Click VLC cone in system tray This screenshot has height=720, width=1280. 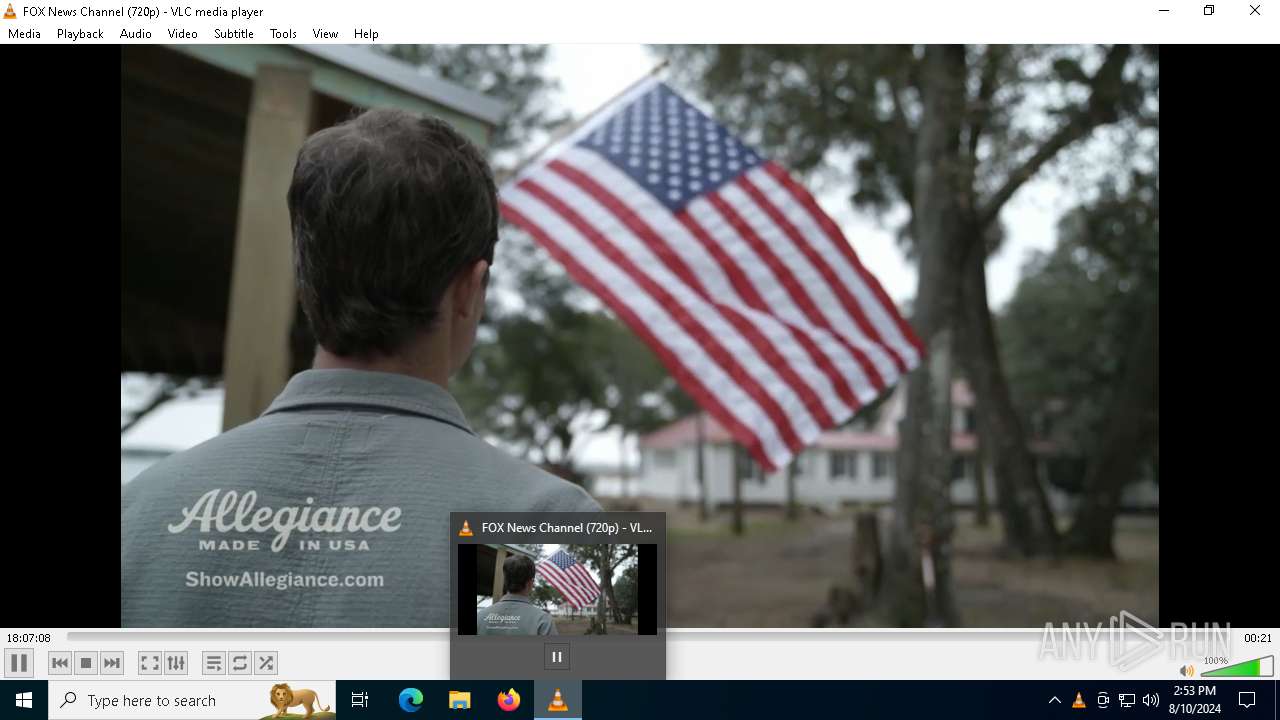pos(1079,700)
